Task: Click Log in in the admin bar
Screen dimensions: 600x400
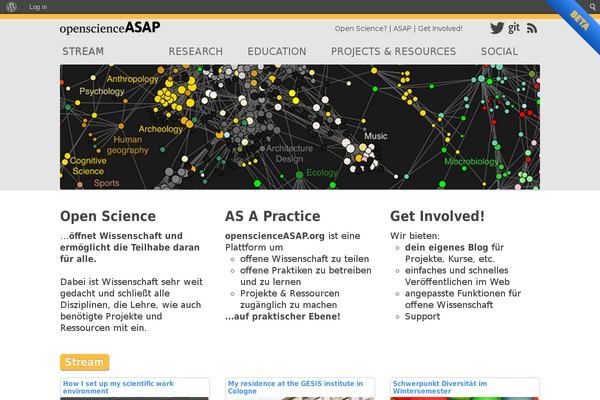Action: (x=38, y=7)
